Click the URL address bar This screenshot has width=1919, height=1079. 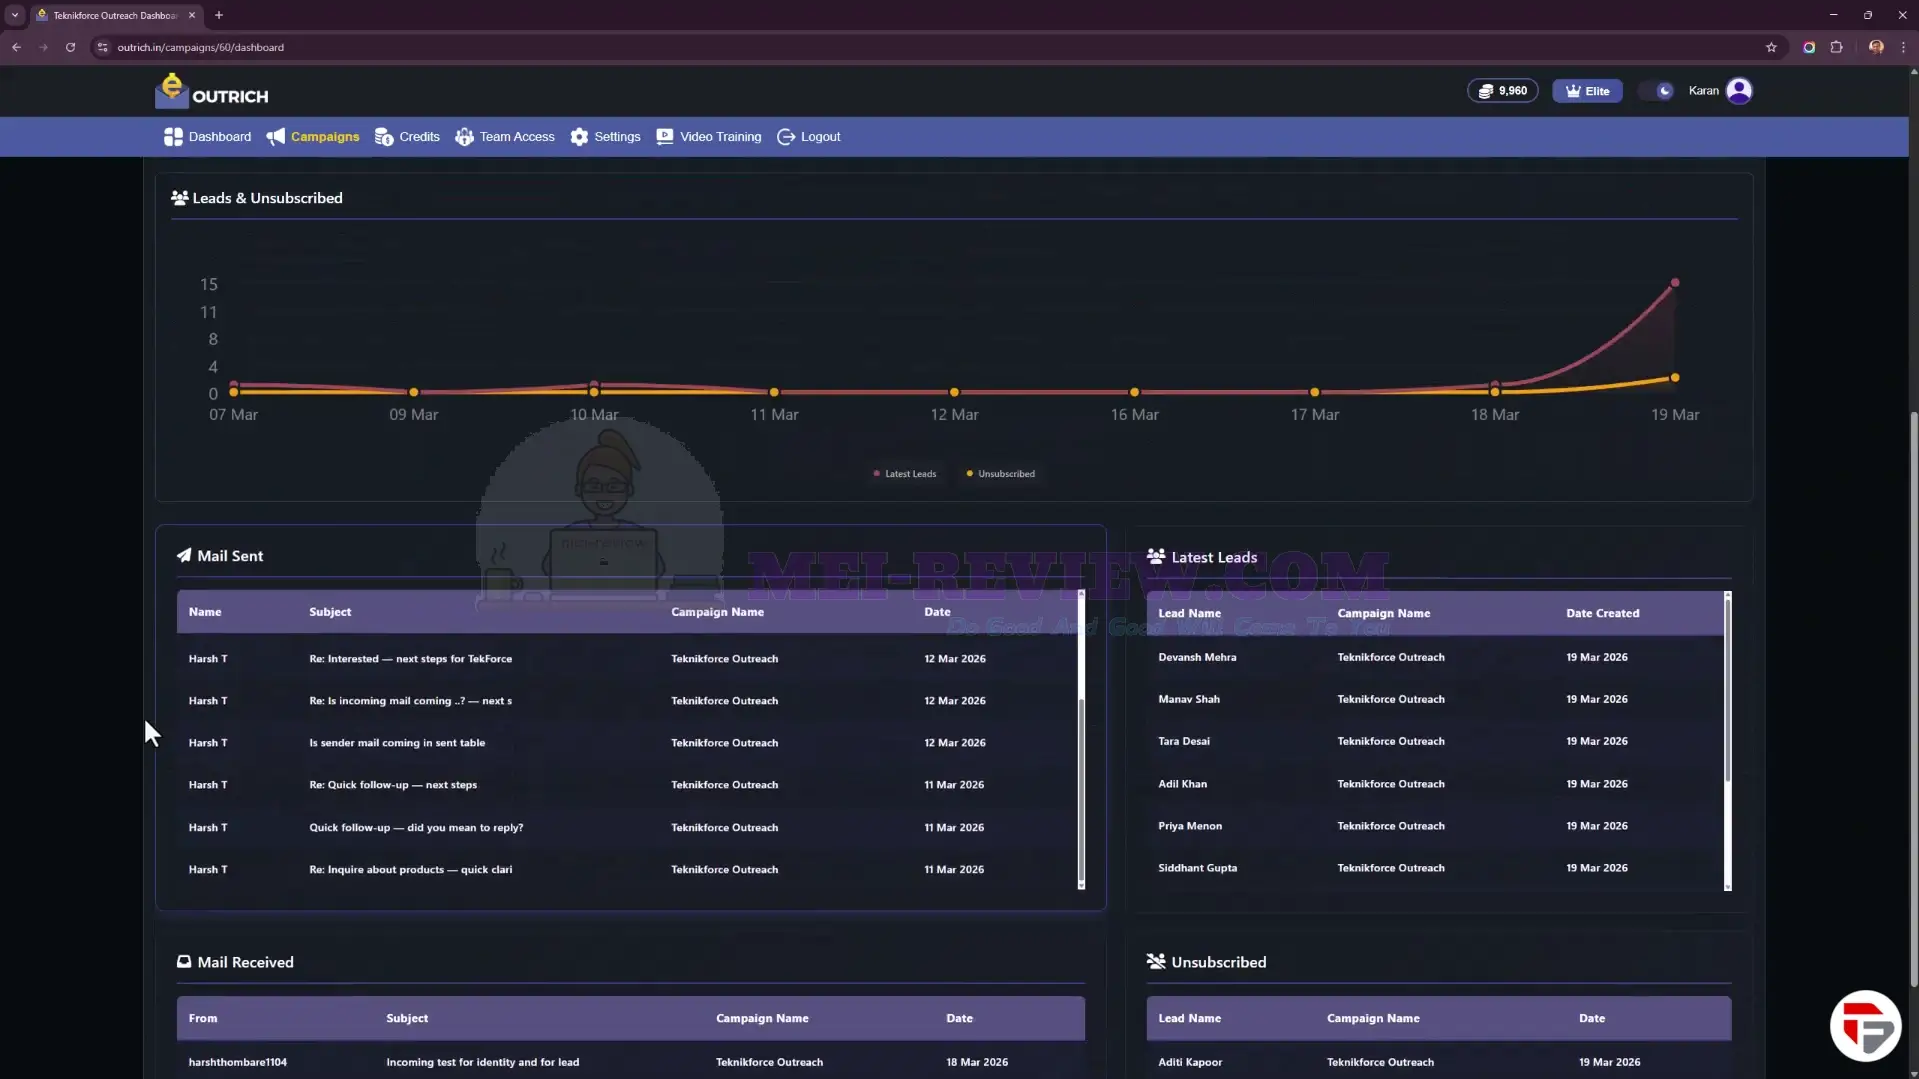pos(930,47)
